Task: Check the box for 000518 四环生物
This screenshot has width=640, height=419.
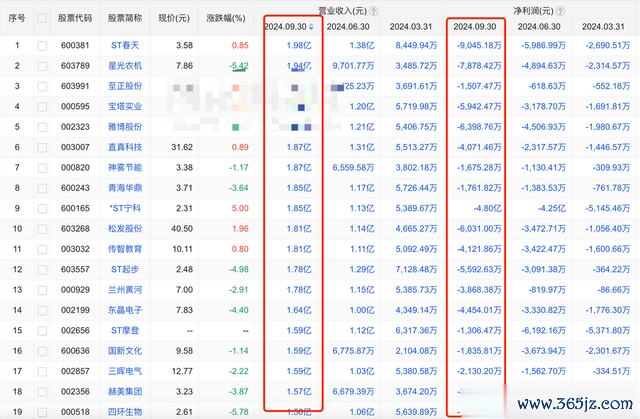Action: (x=42, y=412)
